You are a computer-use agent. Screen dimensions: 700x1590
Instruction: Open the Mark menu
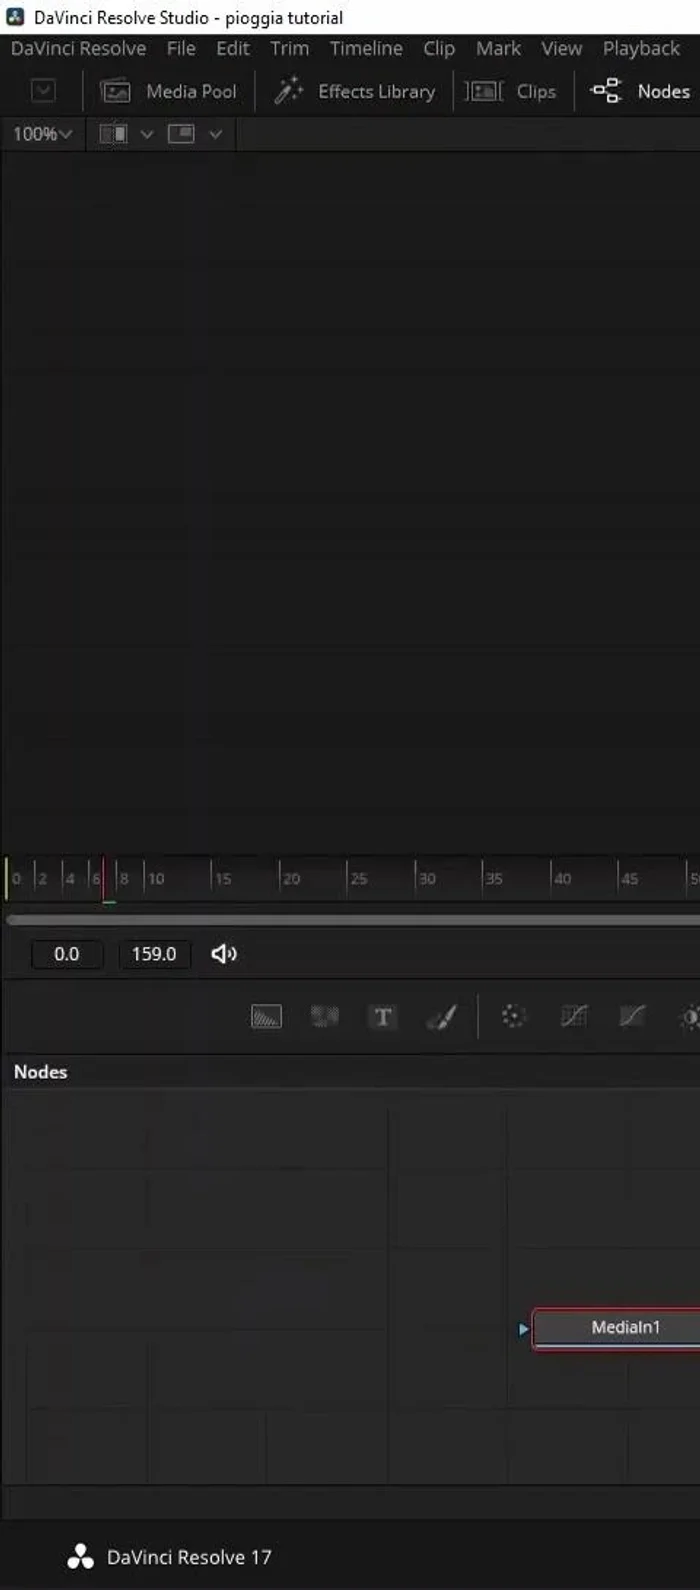pos(498,48)
